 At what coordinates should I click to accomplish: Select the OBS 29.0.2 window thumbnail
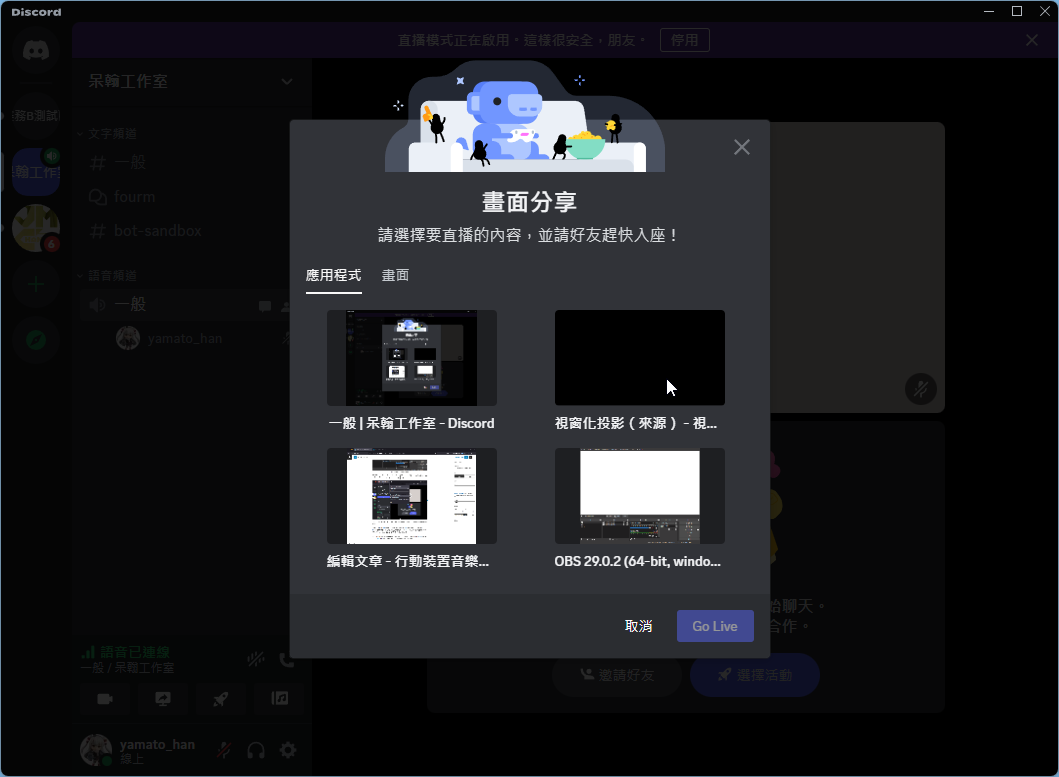pyautogui.click(x=639, y=496)
